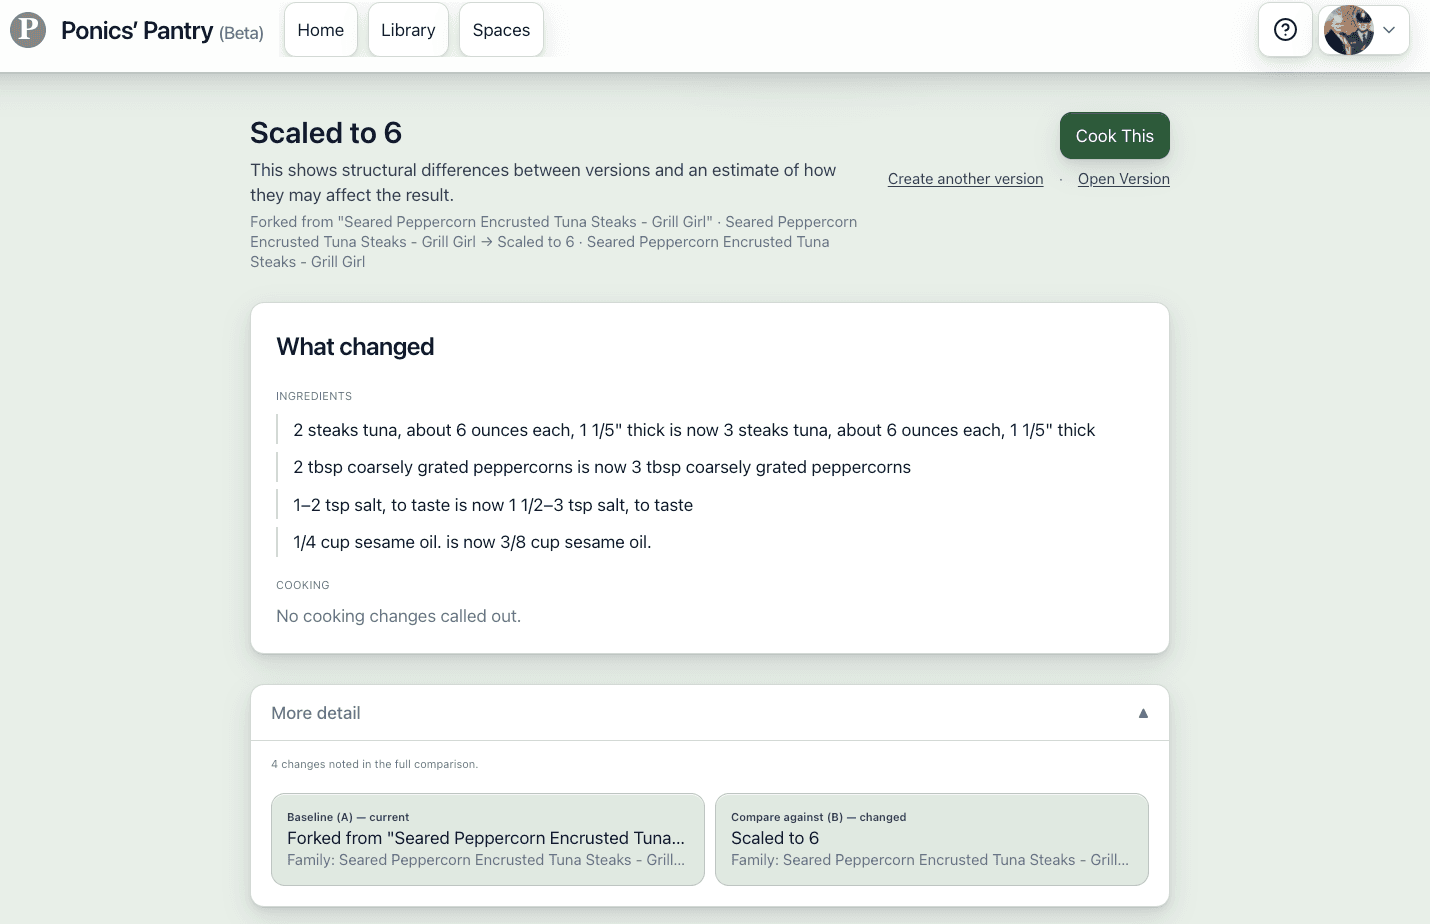Click the Open Version link
Viewport: 1430px width, 924px height.
coord(1124,179)
